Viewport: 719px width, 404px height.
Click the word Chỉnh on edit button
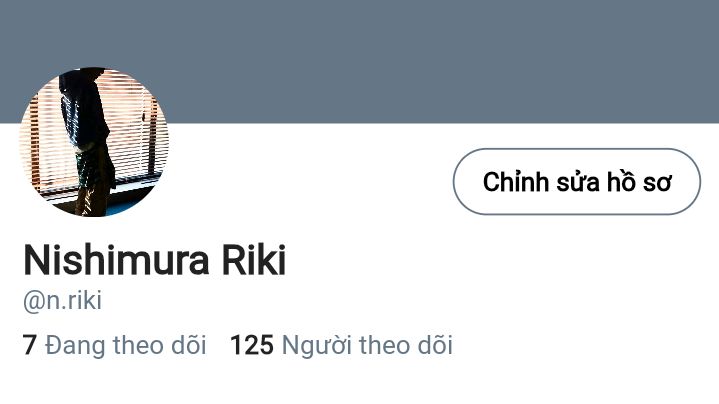pyautogui.click(x=516, y=182)
